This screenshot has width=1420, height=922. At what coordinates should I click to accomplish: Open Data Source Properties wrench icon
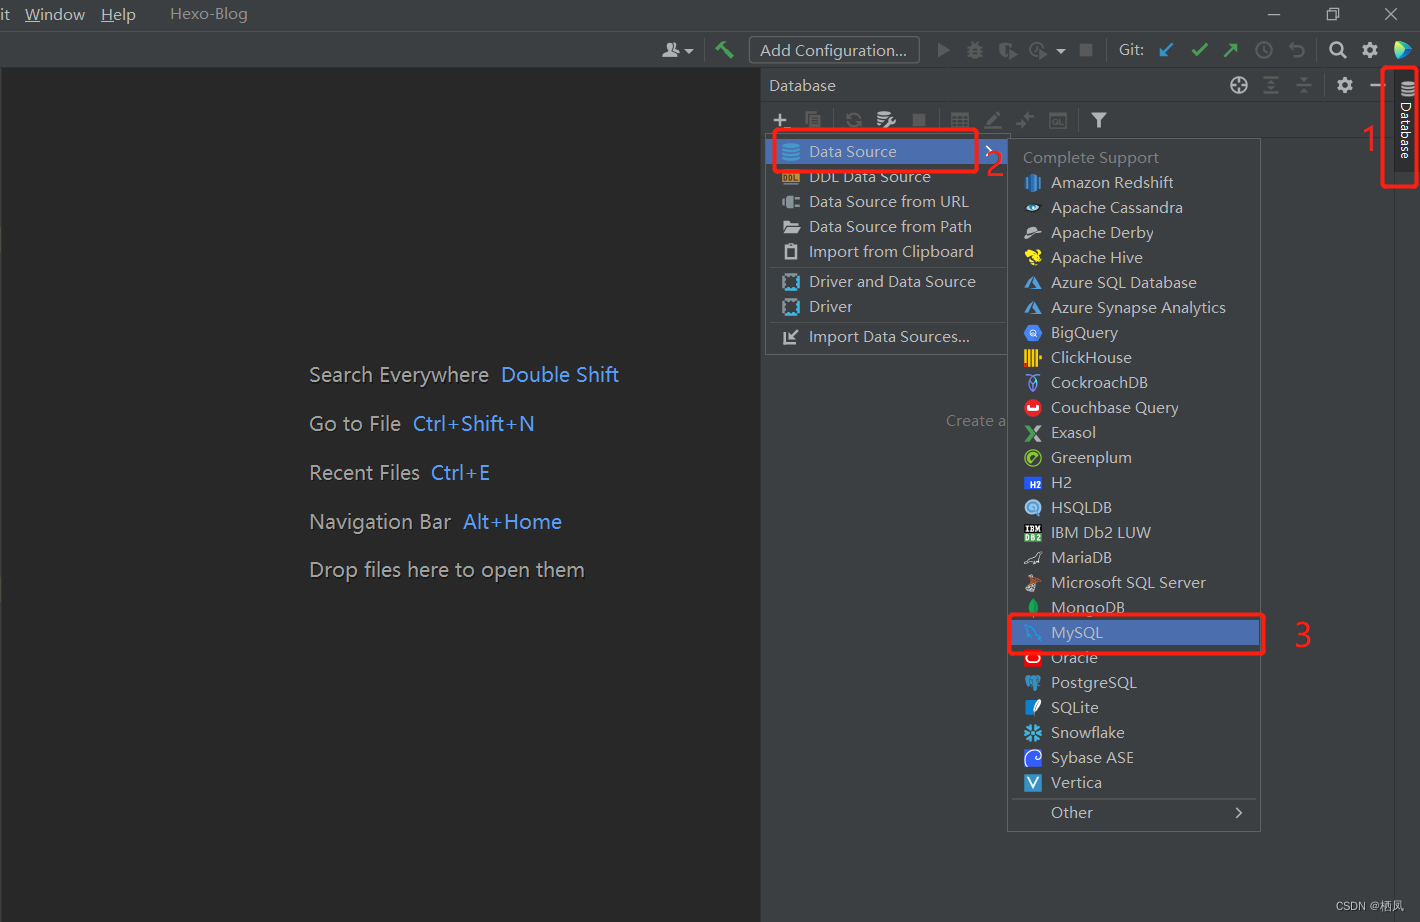886,120
